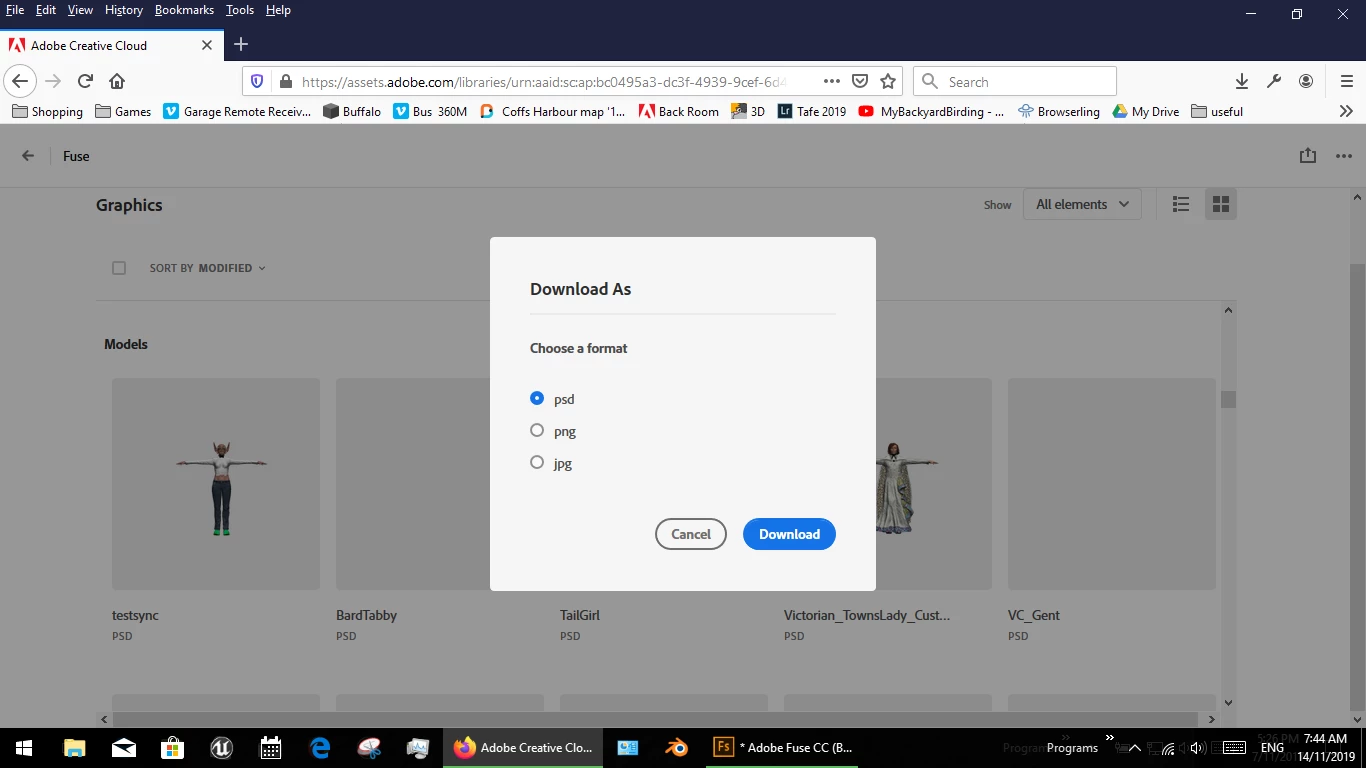Image resolution: width=1366 pixels, height=768 pixels.
Task: Open the Firefox account icon
Action: [x=1306, y=81]
